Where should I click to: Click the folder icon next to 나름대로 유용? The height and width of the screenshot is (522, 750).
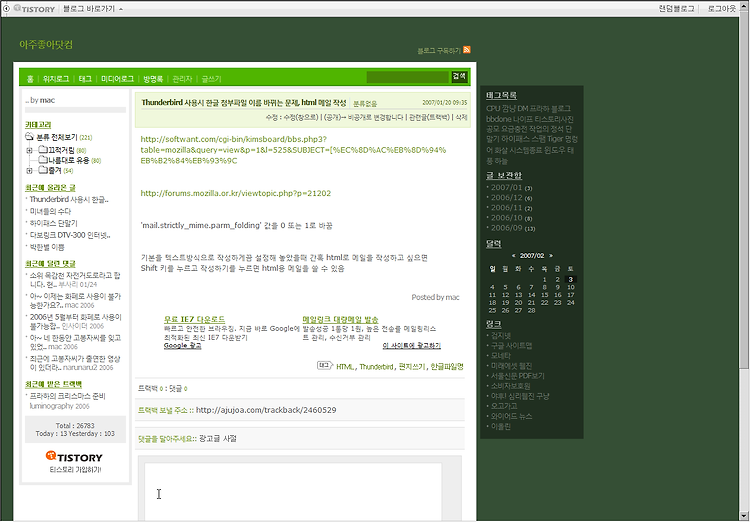click(x=43, y=160)
